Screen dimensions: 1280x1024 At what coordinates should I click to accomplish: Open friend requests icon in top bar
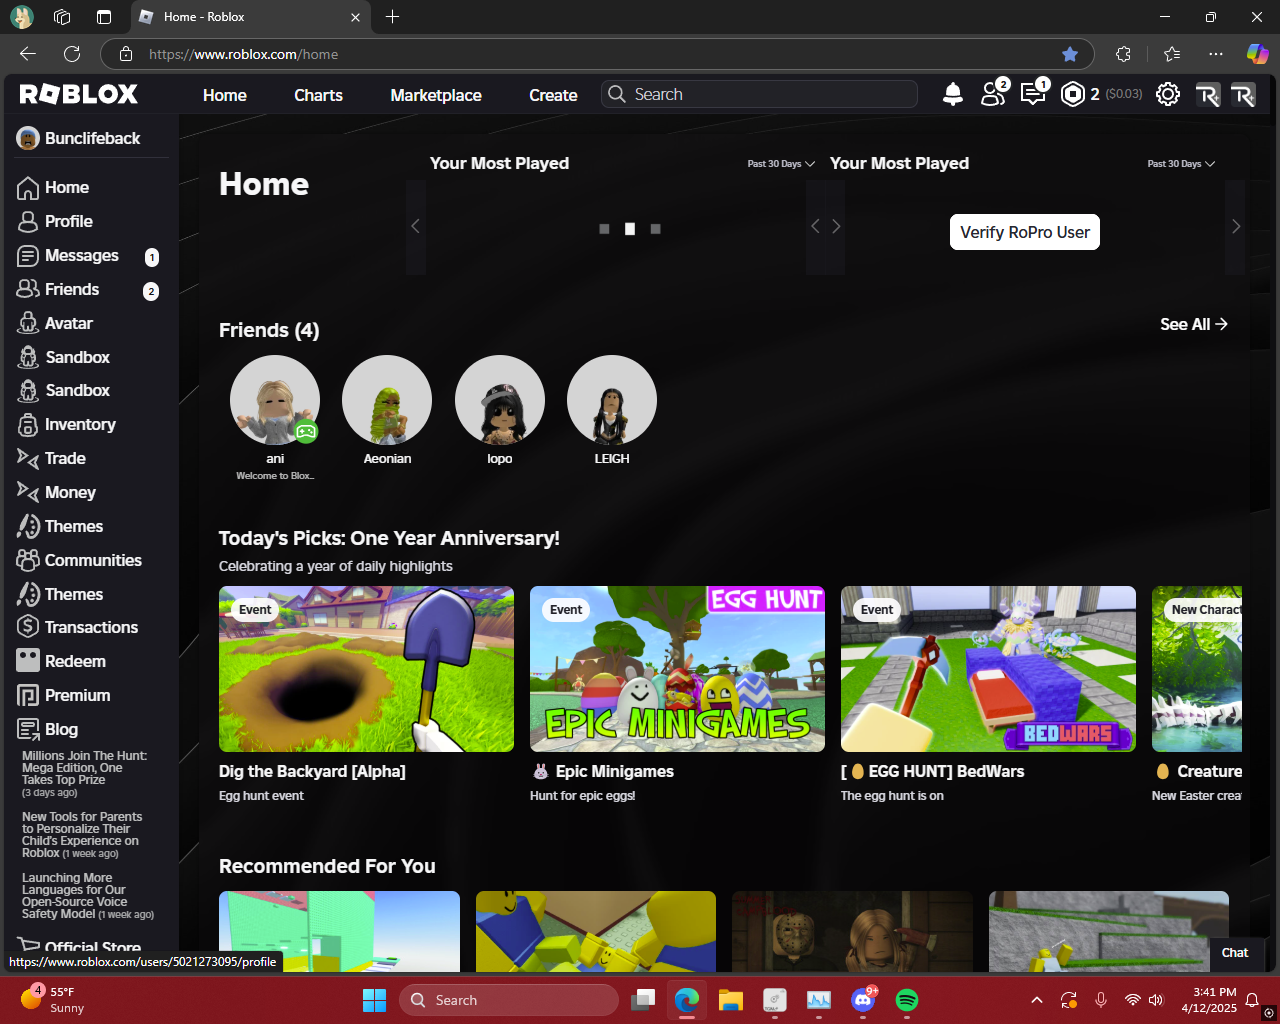click(993, 94)
